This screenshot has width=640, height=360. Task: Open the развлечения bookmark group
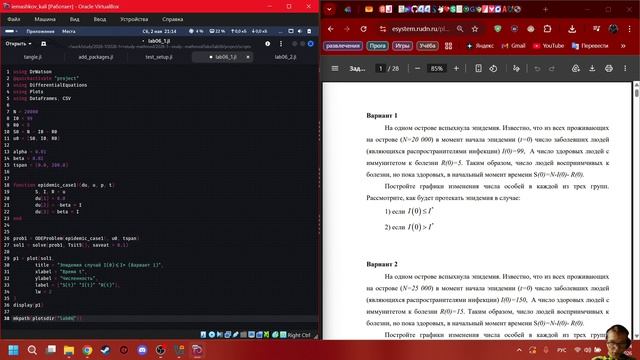343,46
